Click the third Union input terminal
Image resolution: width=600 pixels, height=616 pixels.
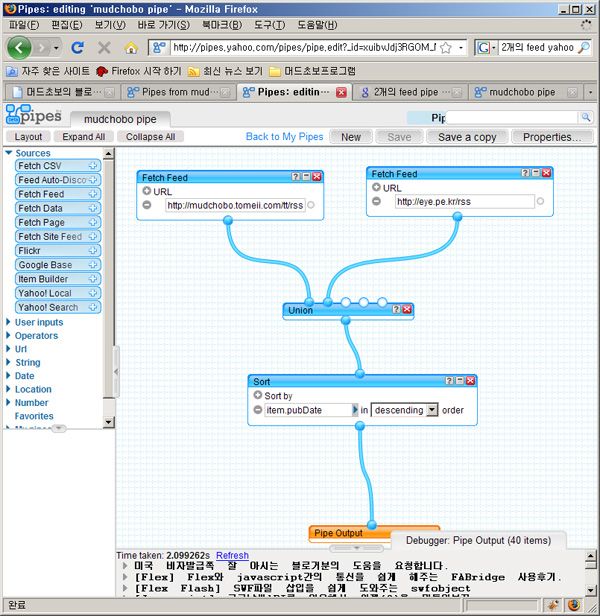[346, 302]
